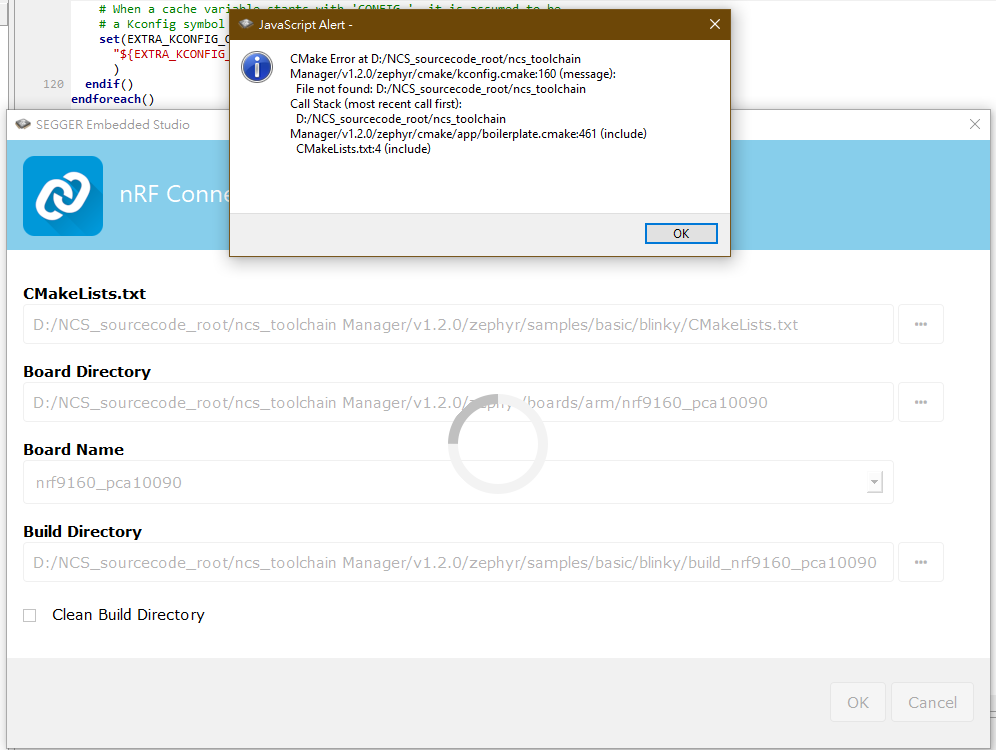
Task: Close the SEGGER Embedded Studio dialog
Action: pos(974,124)
